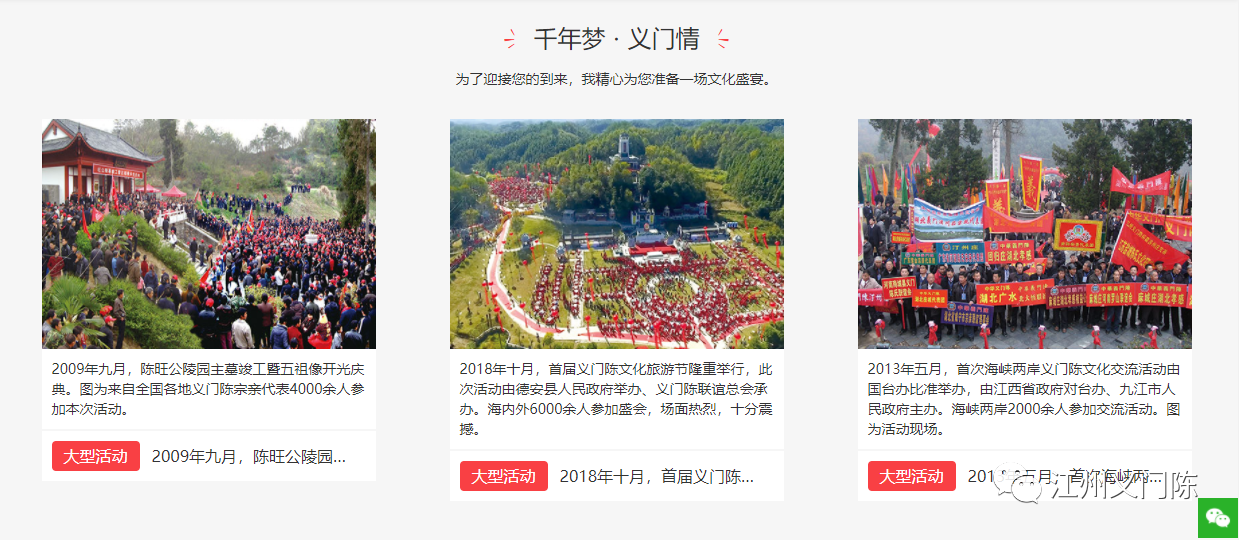
Task: Open the title link 2018年十月，首届义门陈...
Action: 656,477
